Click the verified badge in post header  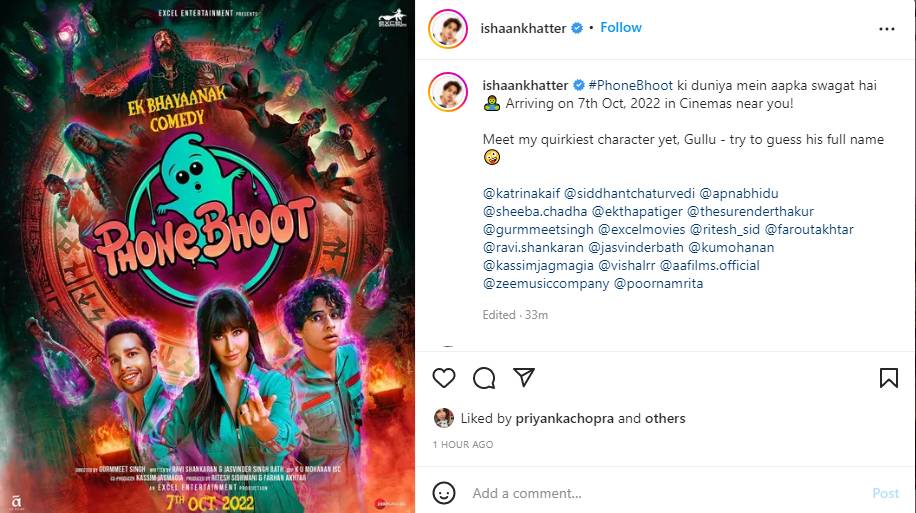point(577,28)
